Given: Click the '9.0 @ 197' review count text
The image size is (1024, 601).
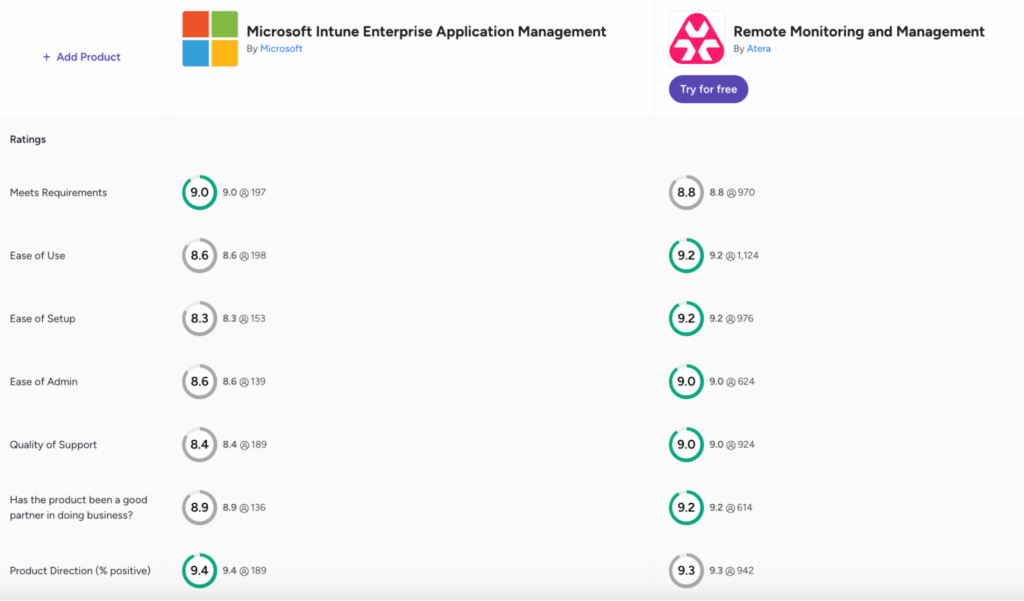Looking at the screenshot, I should pos(244,193).
